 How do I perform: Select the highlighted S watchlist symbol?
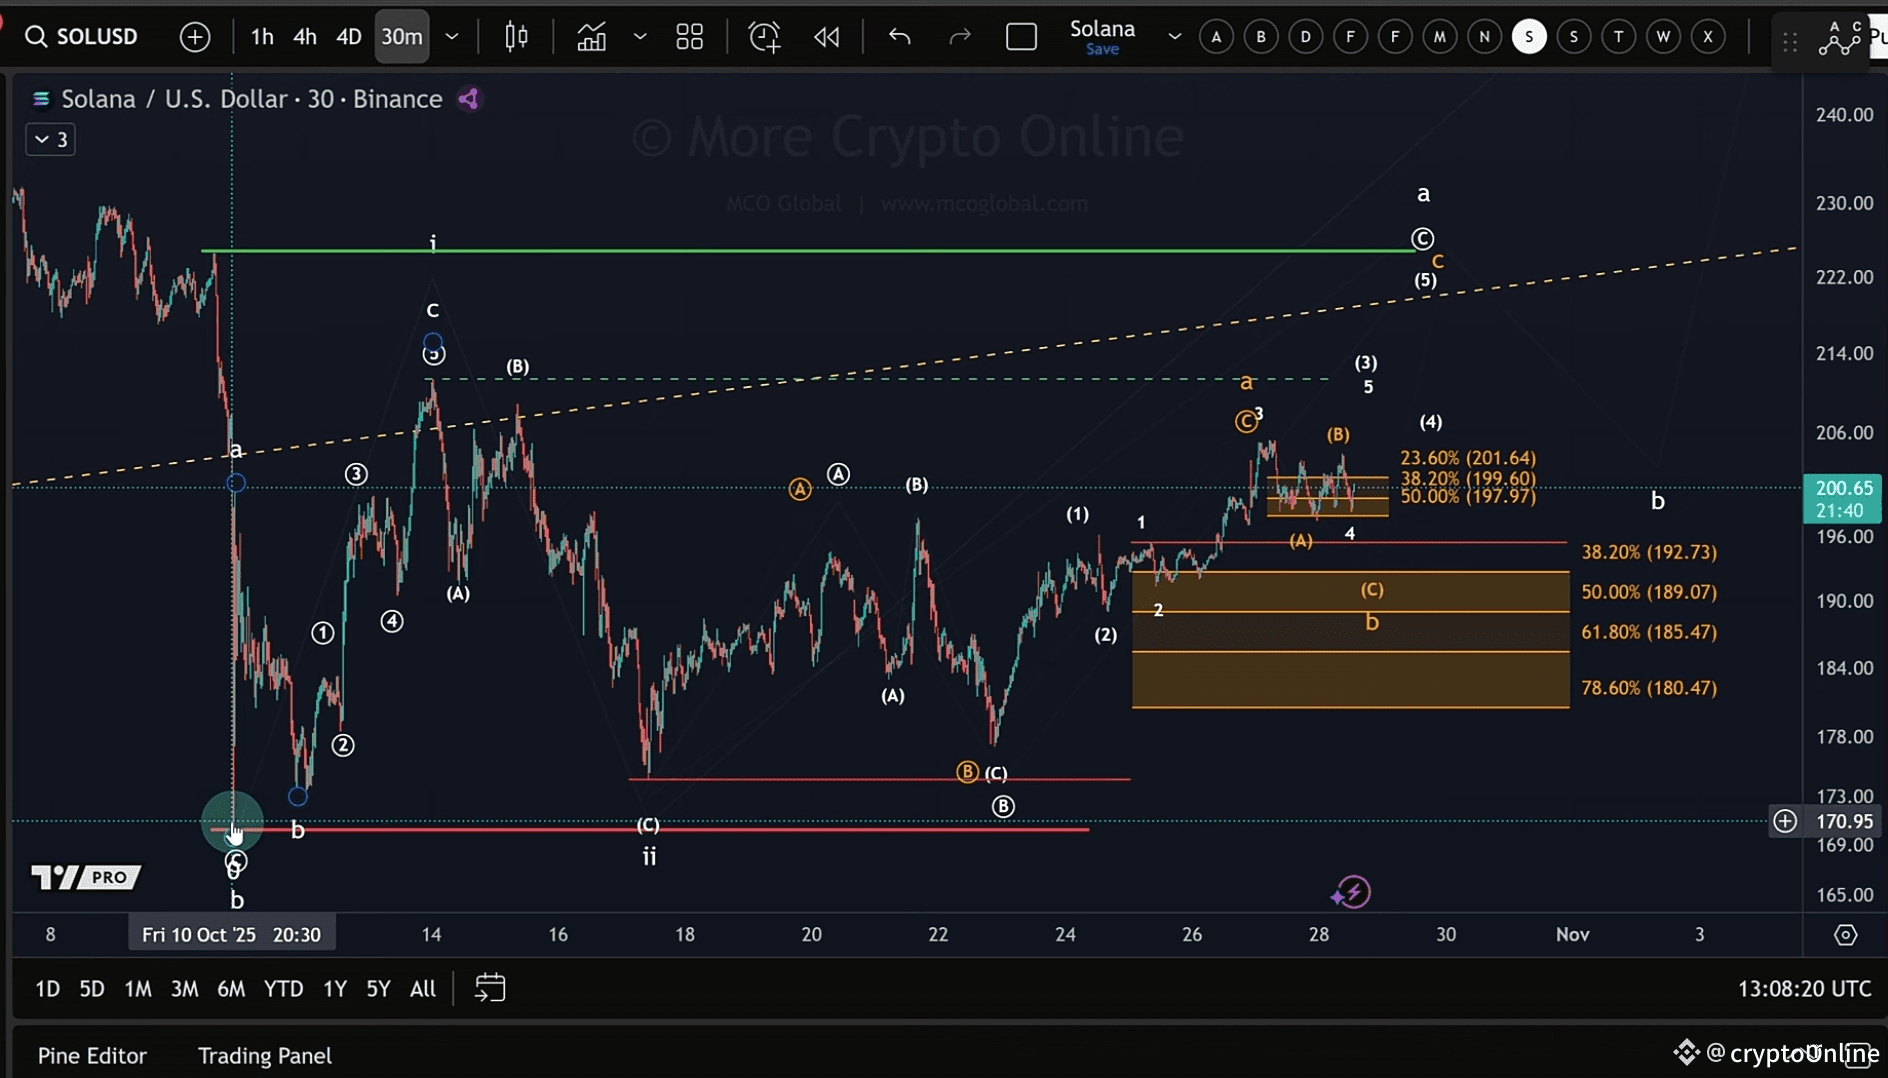1529,36
